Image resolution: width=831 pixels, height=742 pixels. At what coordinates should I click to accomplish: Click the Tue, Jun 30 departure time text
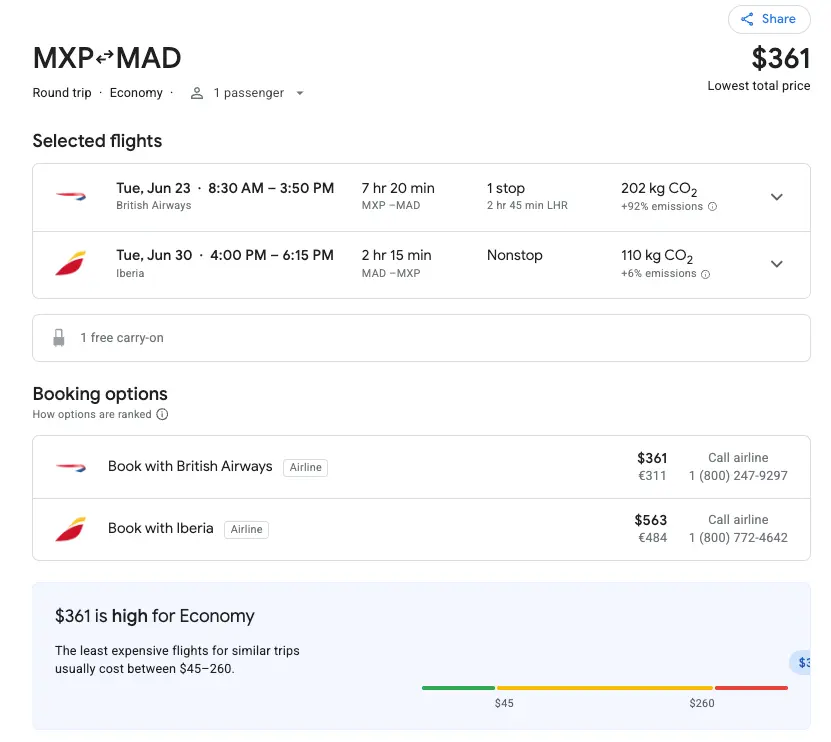coord(225,255)
